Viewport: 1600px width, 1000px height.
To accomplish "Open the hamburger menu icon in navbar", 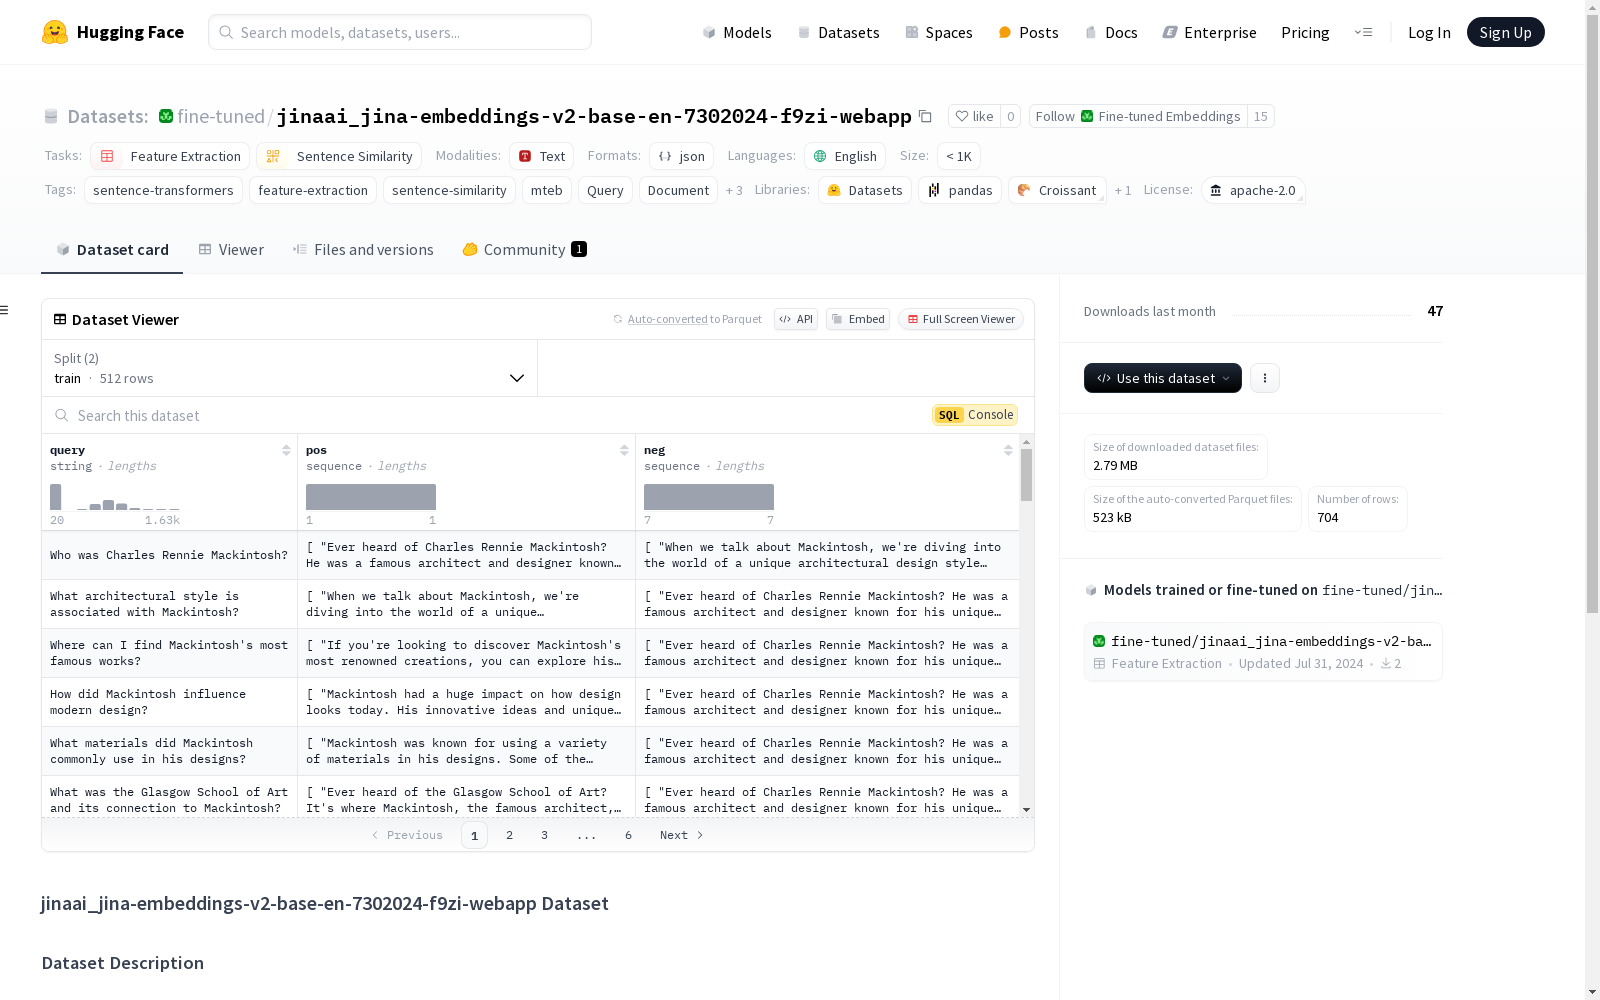I will [x=1363, y=32].
